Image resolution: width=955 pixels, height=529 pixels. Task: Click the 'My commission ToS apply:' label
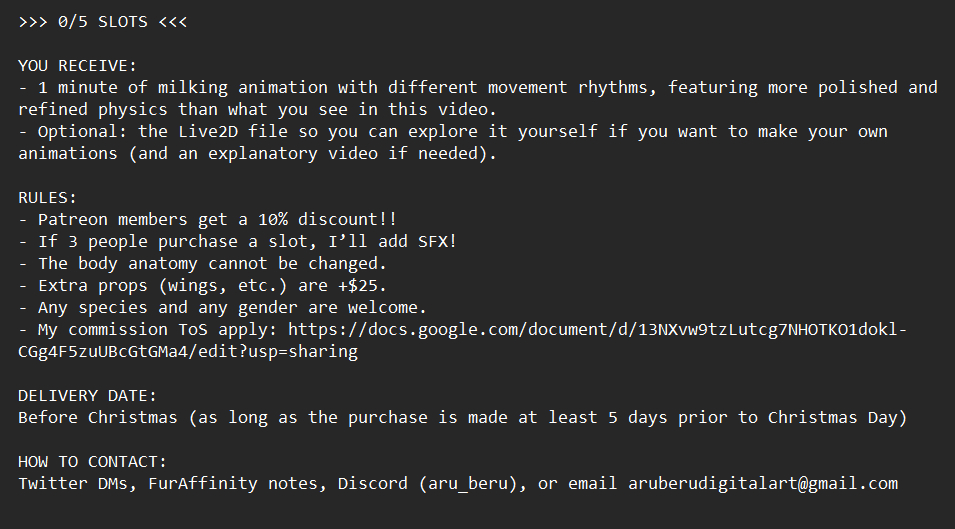pyautogui.click(x=158, y=330)
